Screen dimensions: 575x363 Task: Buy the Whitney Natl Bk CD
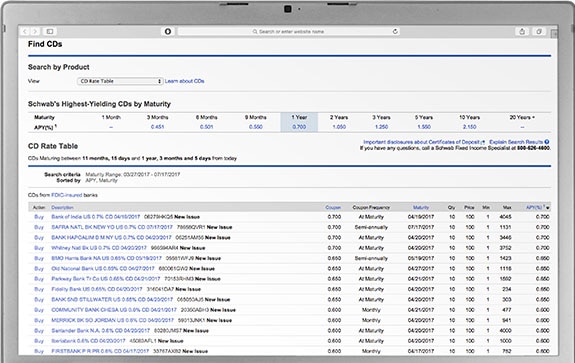pos(39,248)
